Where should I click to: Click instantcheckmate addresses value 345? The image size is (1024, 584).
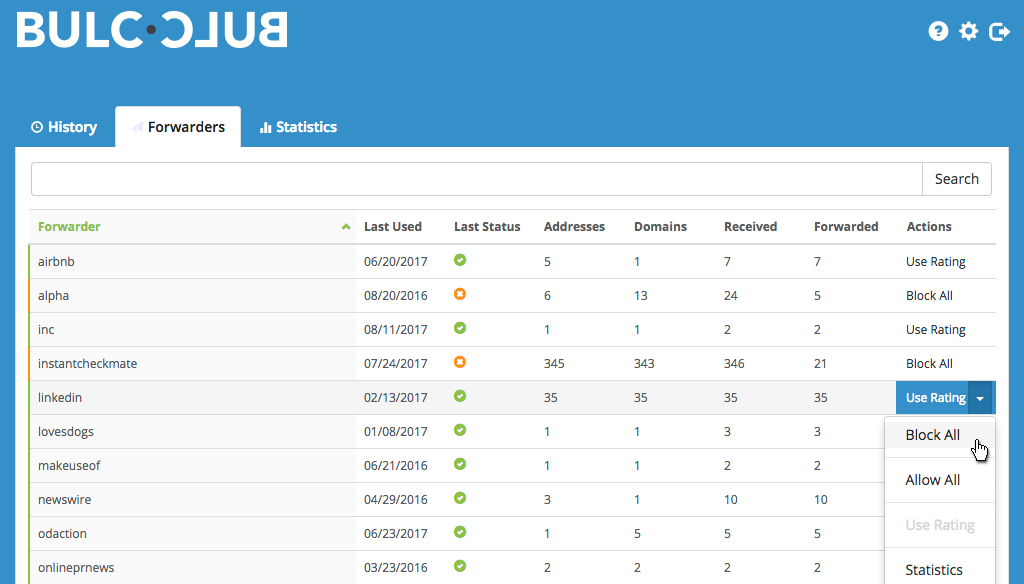[x=554, y=364]
